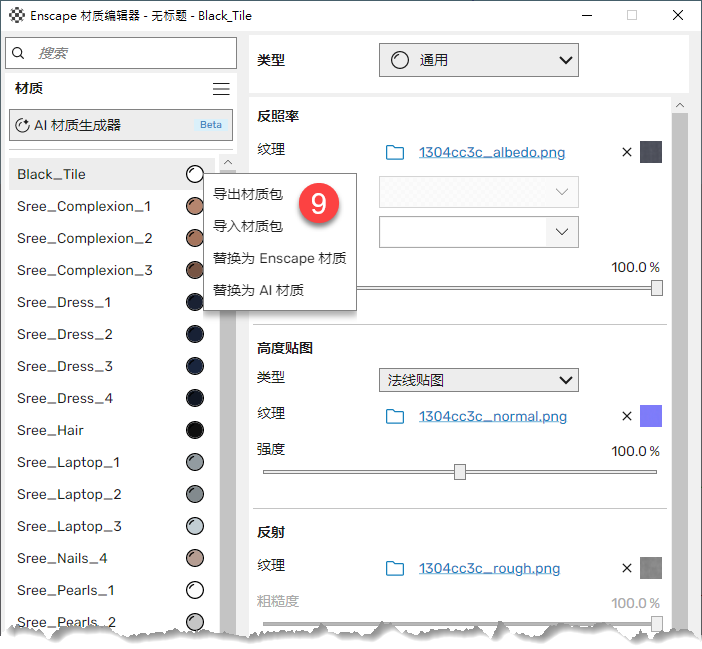Viewport: 702px width, 649px height.
Task: Open folder icon for albedo texture
Action: coord(395,153)
